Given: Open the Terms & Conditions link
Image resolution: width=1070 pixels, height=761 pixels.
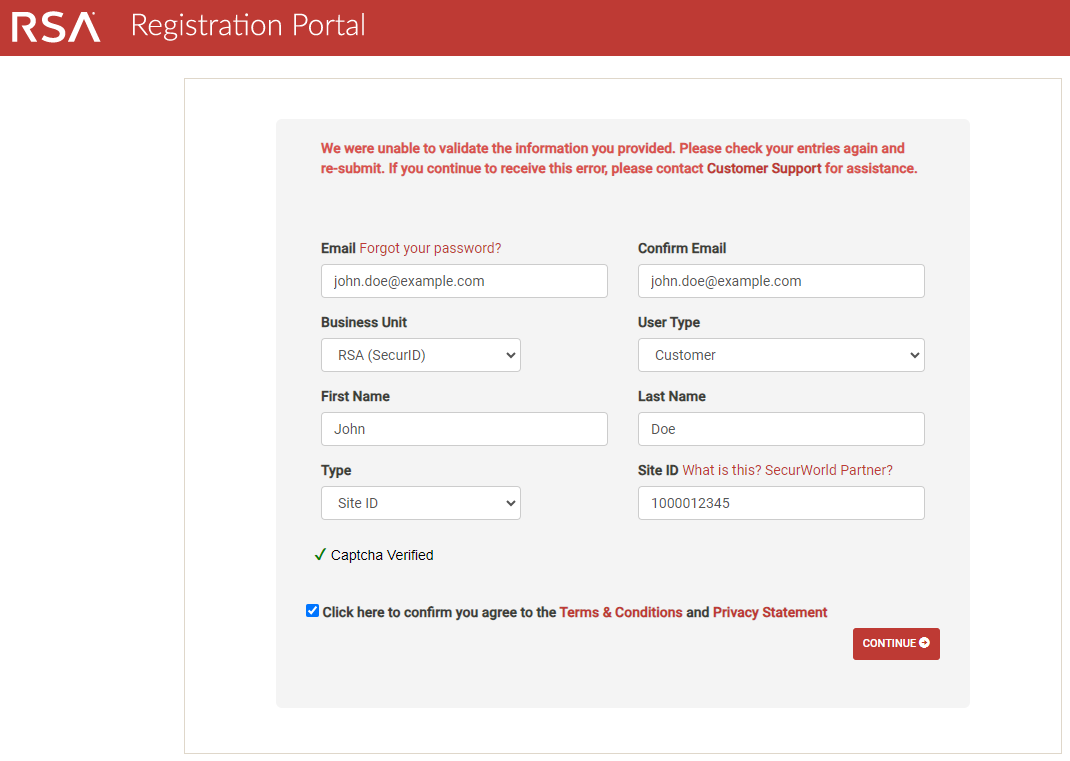Looking at the screenshot, I should [x=620, y=612].
